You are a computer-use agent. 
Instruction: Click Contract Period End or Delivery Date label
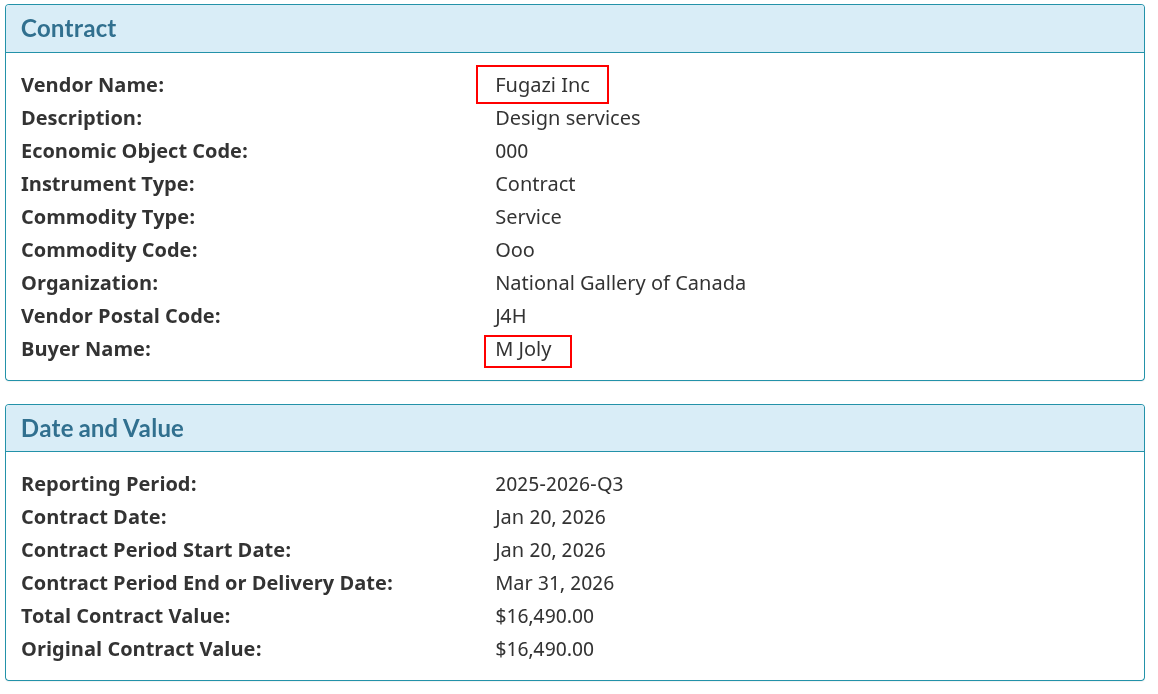coord(207,584)
